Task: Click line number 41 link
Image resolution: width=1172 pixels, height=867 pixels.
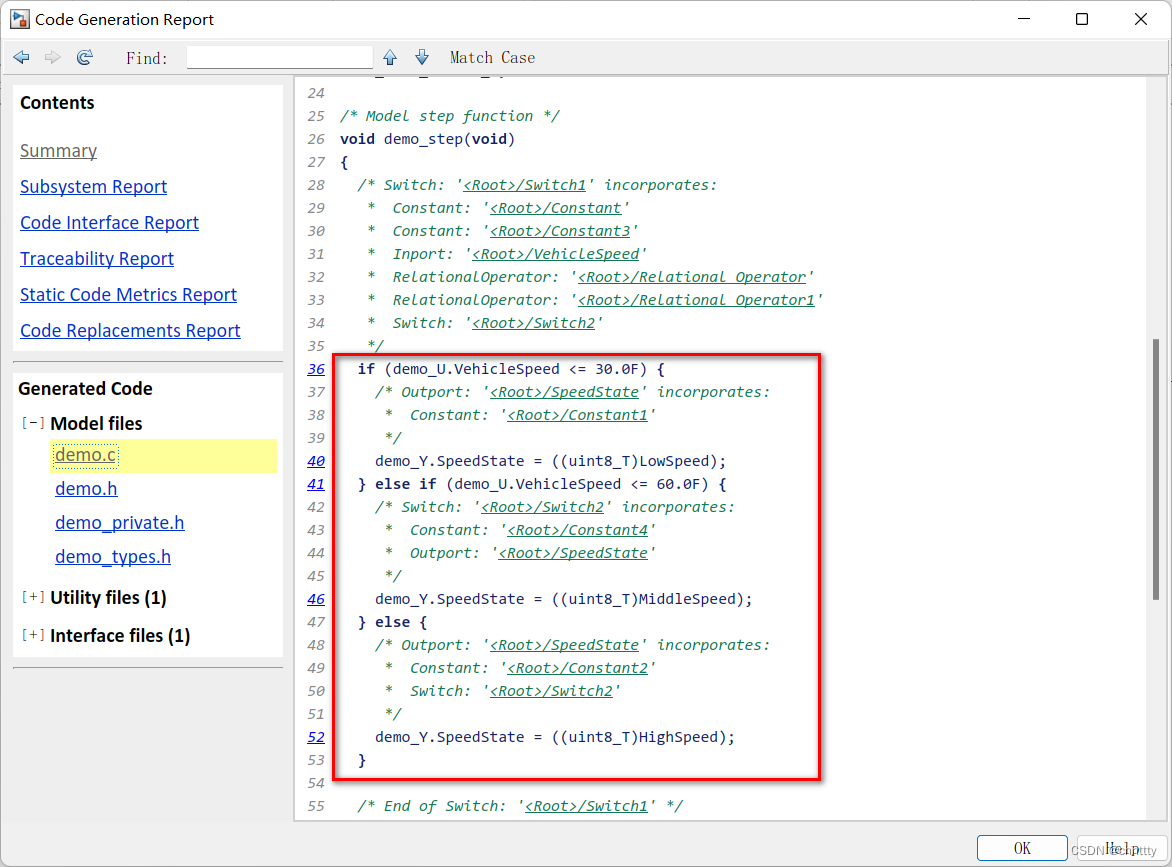Action: tap(316, 484)
